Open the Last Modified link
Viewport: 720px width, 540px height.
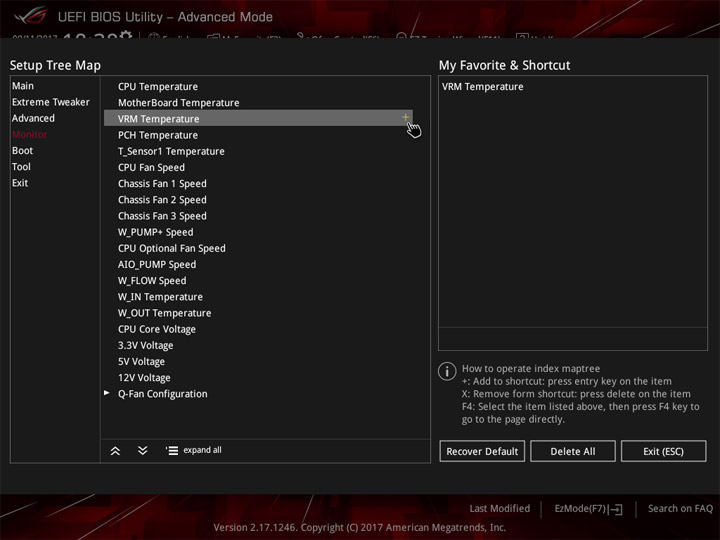pos(500,509)
